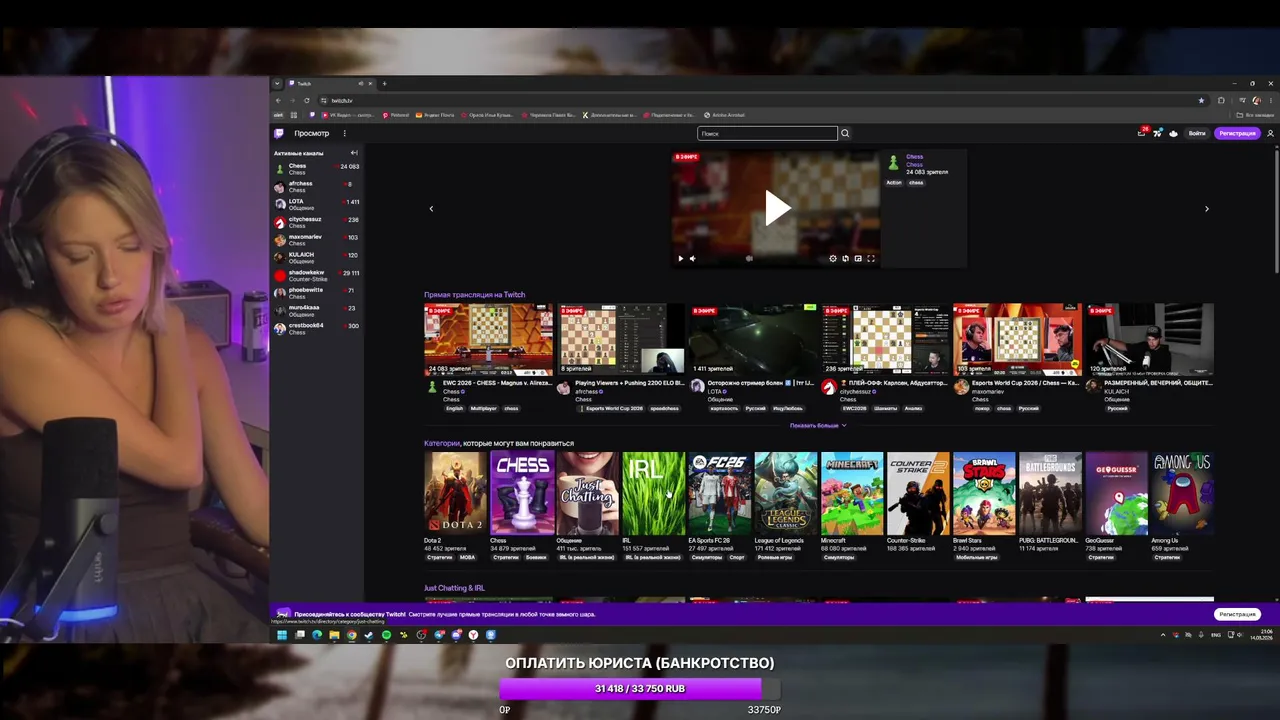This screenshot has height=720, width=1280.
Task: Open the Brawl Stars category cover
Action: 984,493
